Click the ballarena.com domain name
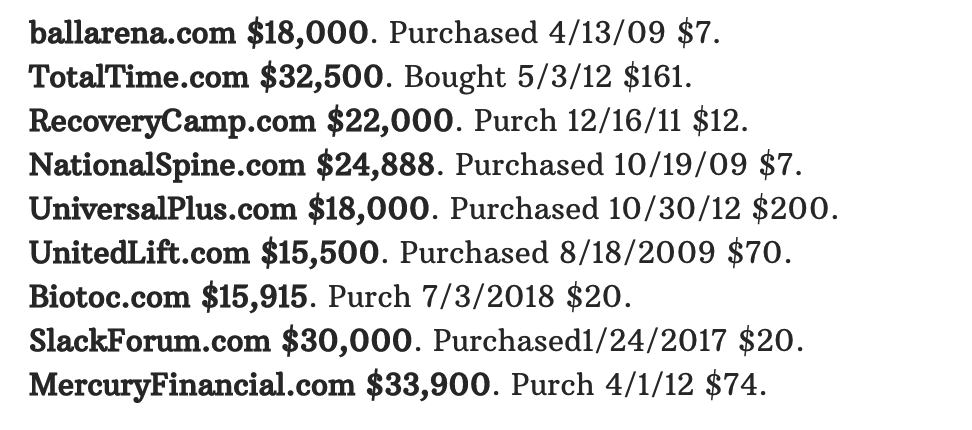Screen dimensions: 972x430 click(132, 32)
